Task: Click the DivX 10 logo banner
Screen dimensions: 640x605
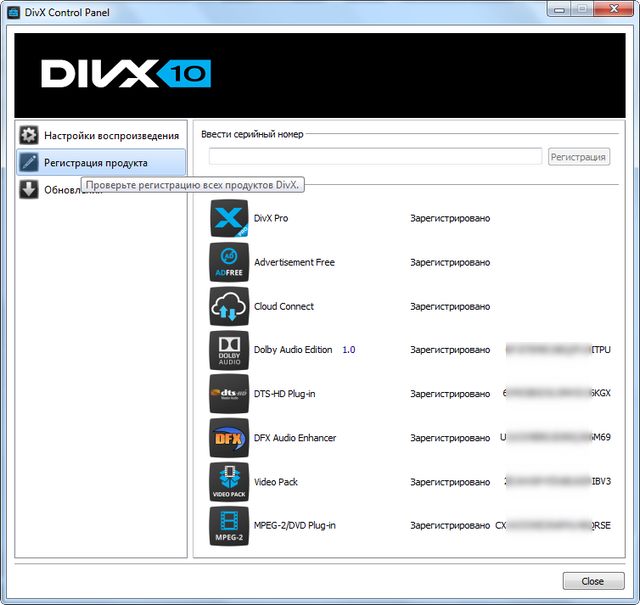Action: click(126, 75)
